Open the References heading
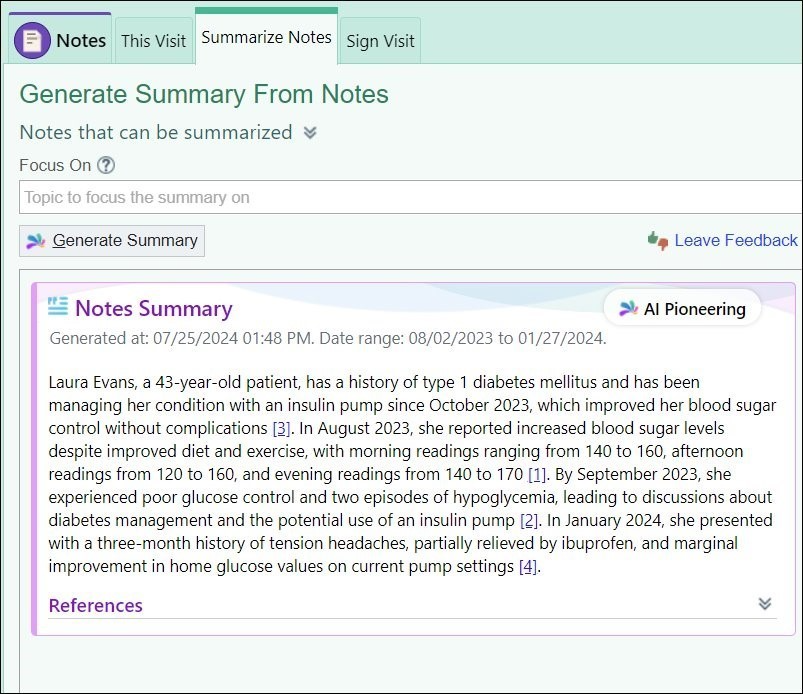Screen dimensions: 803x694 95,605
